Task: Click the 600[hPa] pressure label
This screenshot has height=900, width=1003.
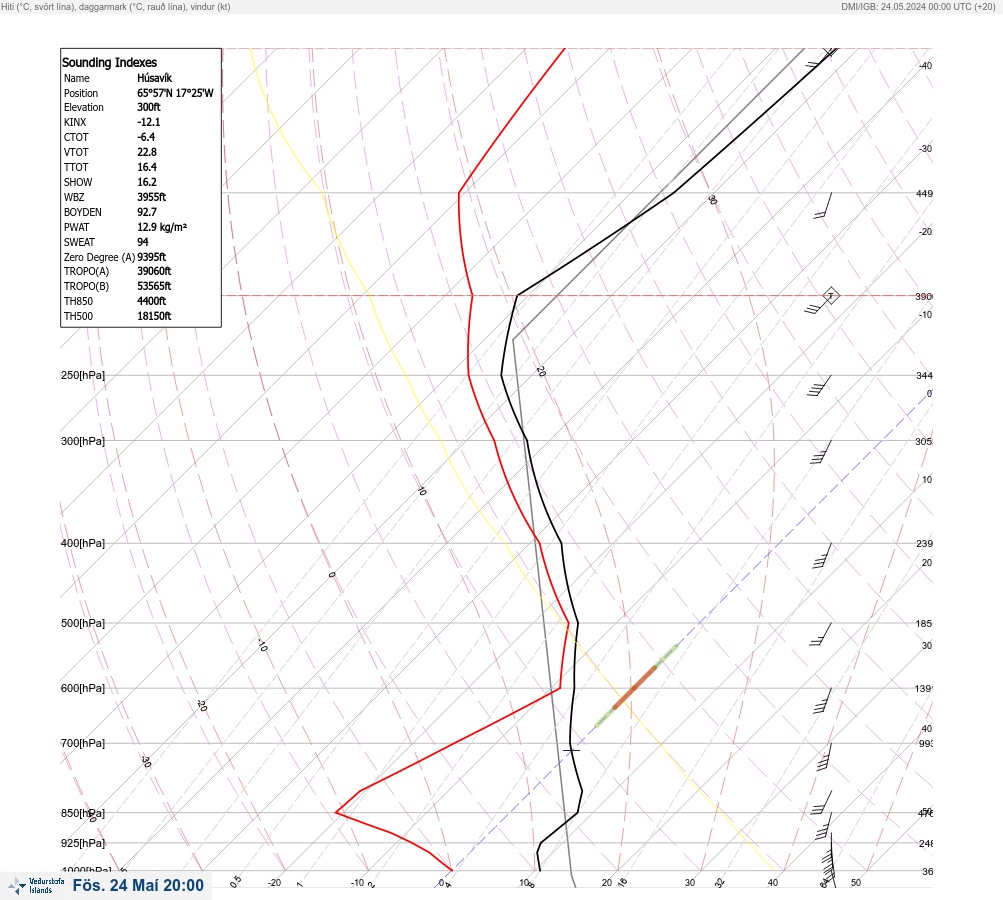Action: pos(83,688)
